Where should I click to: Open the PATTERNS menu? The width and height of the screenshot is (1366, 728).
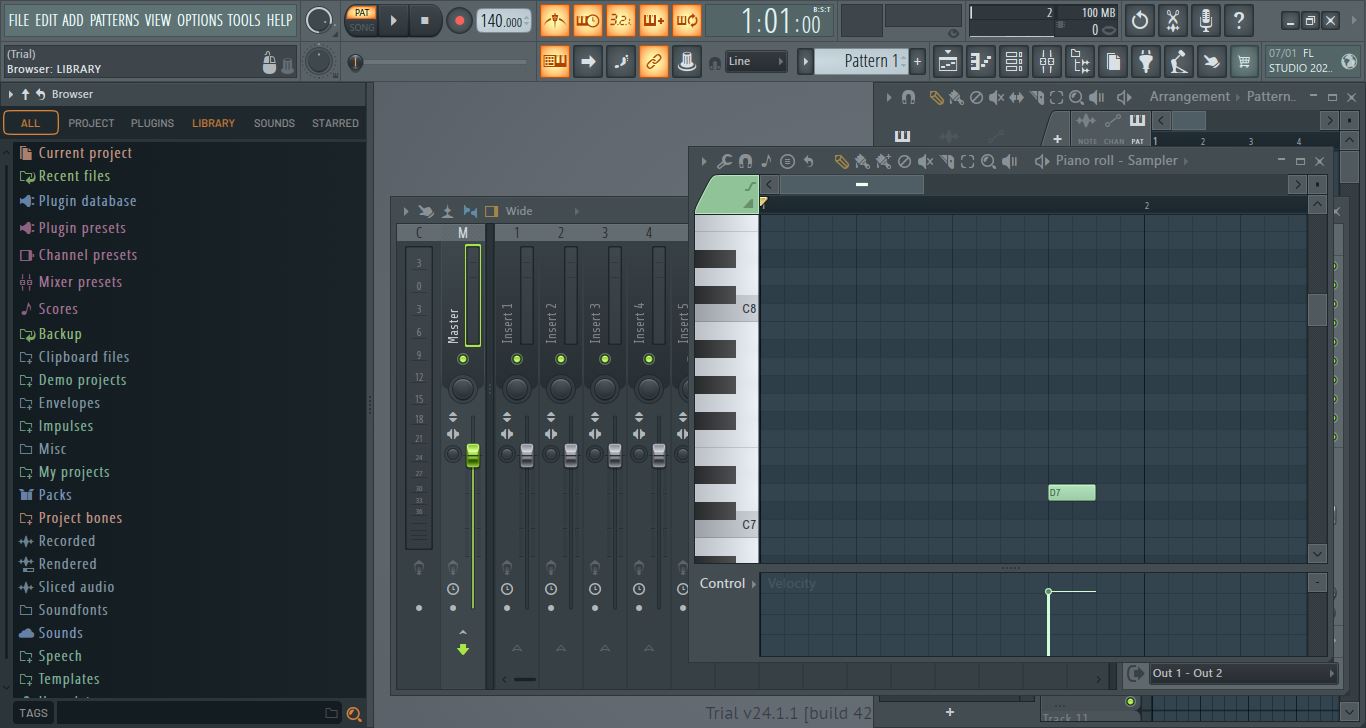pos(114,20)
